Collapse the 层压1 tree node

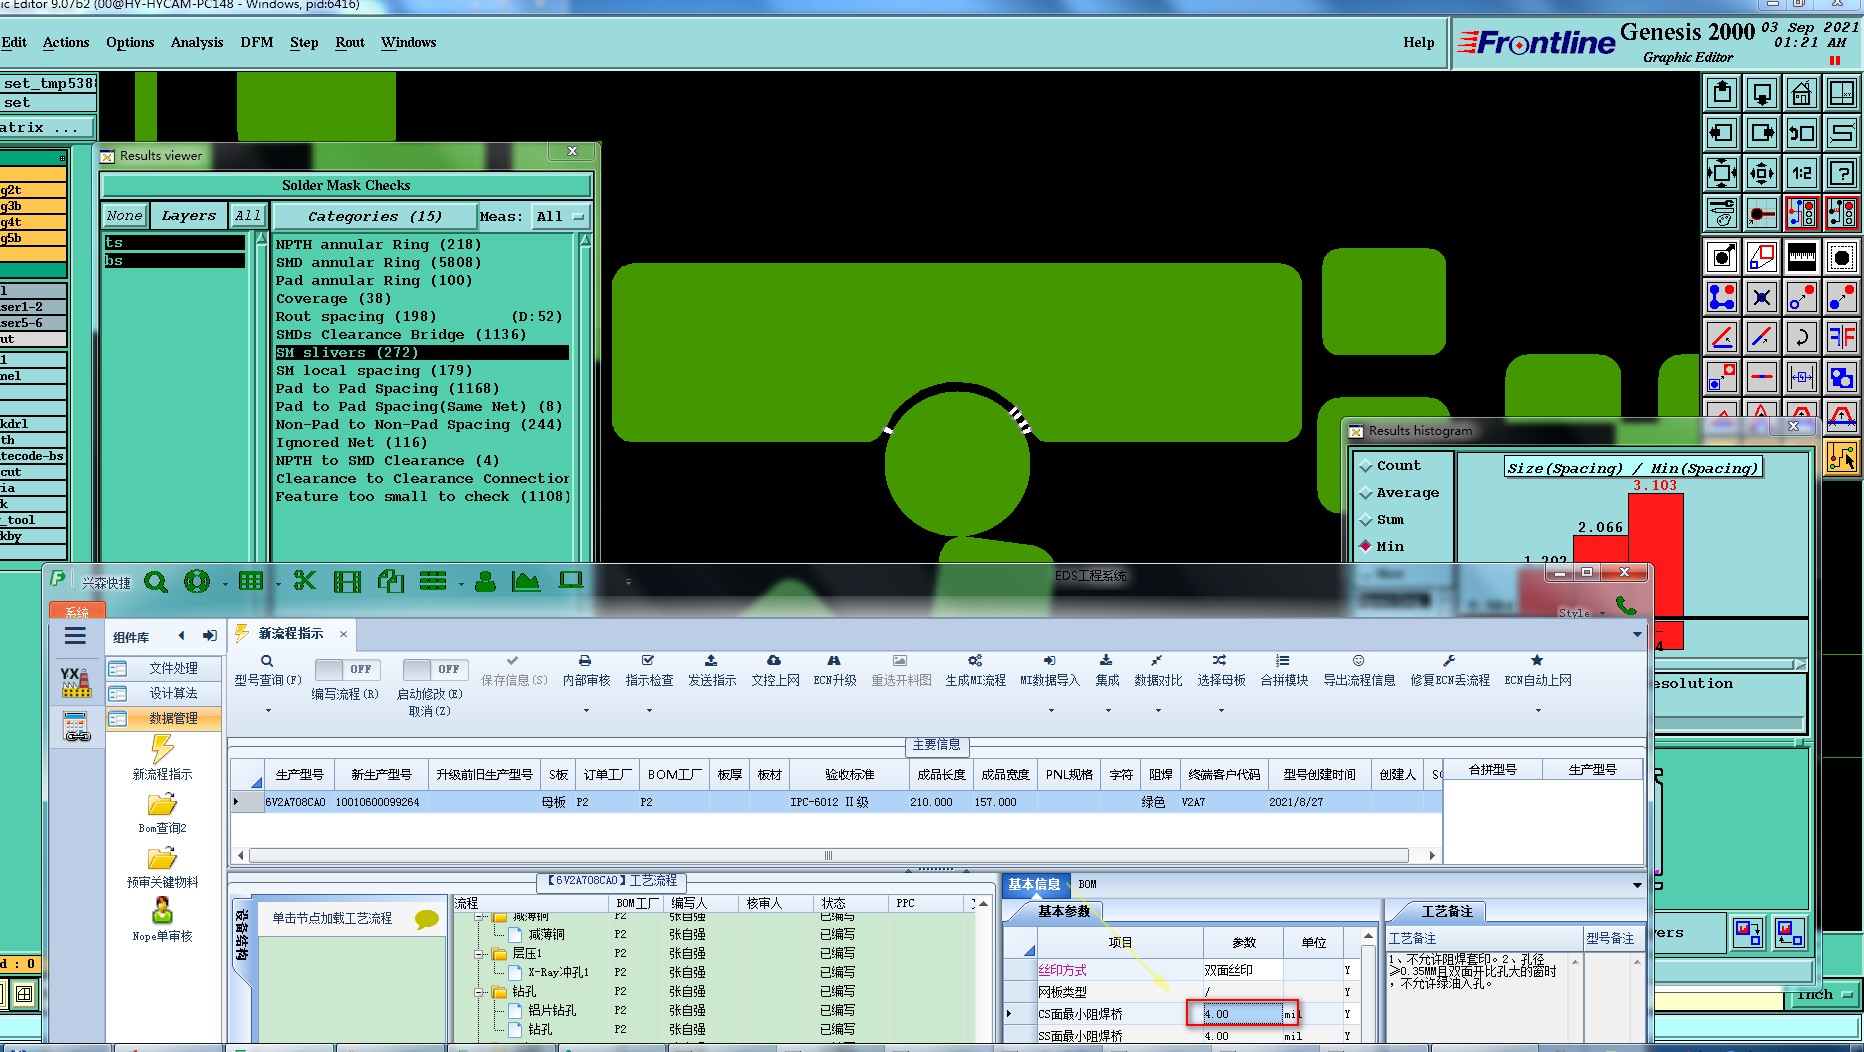pyautogui.click(x=480, y=954)
